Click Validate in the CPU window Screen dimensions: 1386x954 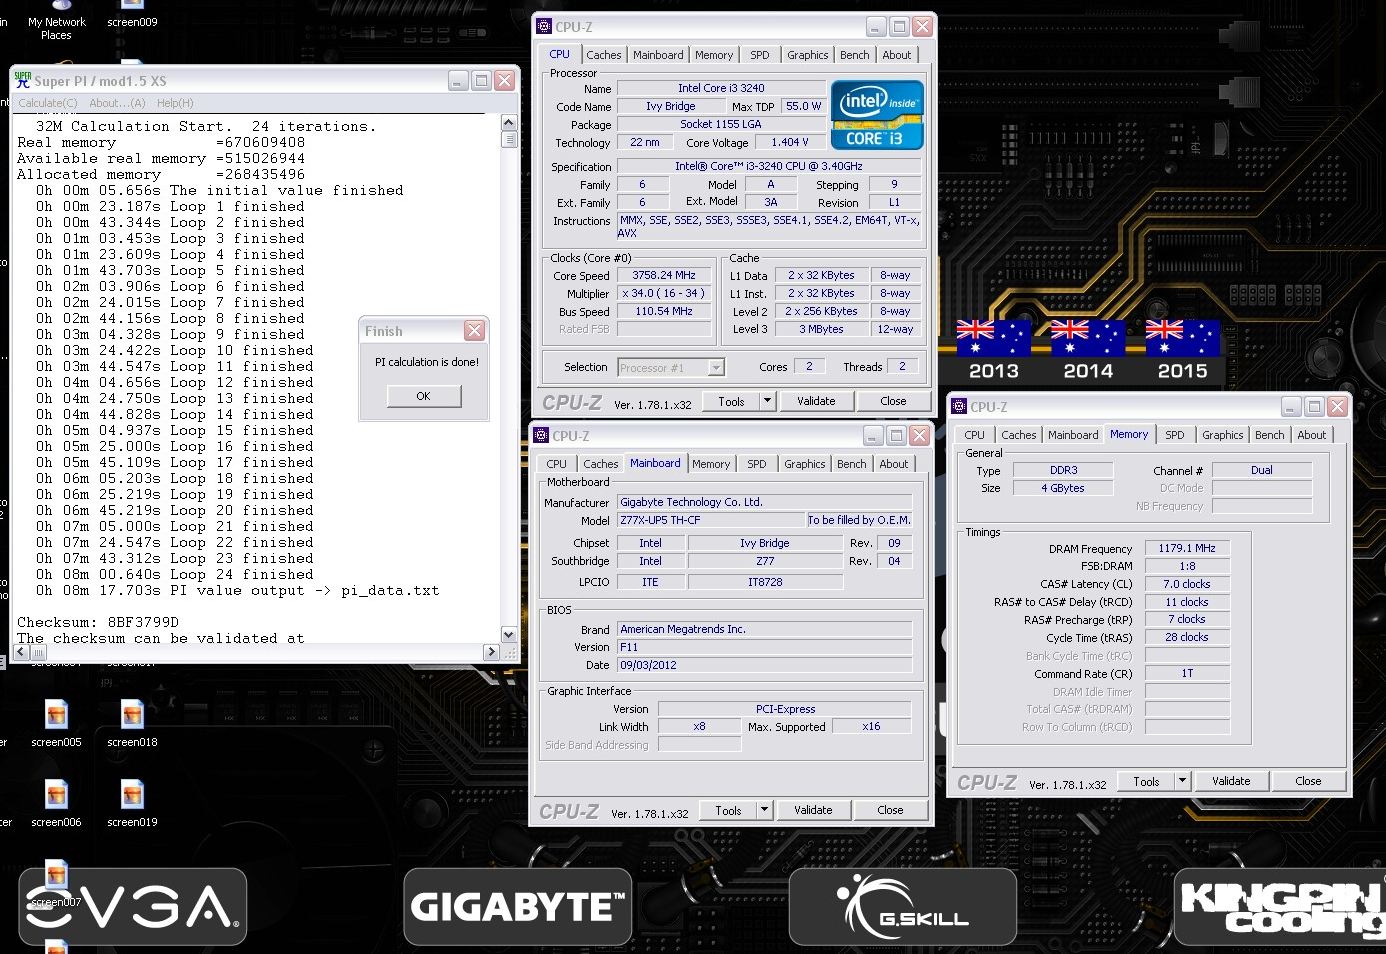(816, 401)
